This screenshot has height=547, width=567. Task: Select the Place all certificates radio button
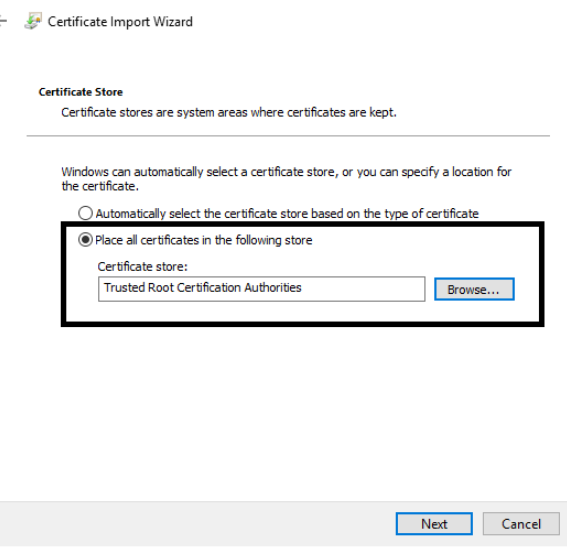coord(85,240)
